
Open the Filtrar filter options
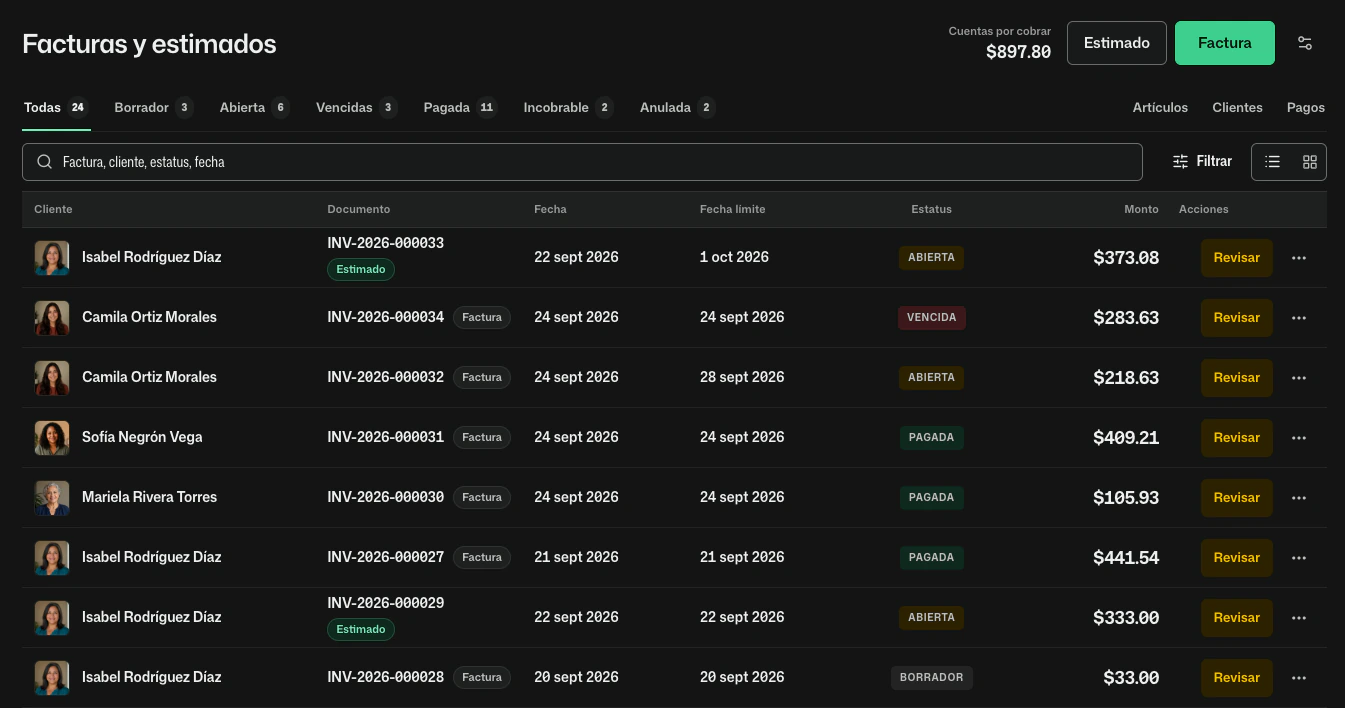pyautogui.click(x=1202, y=161)
